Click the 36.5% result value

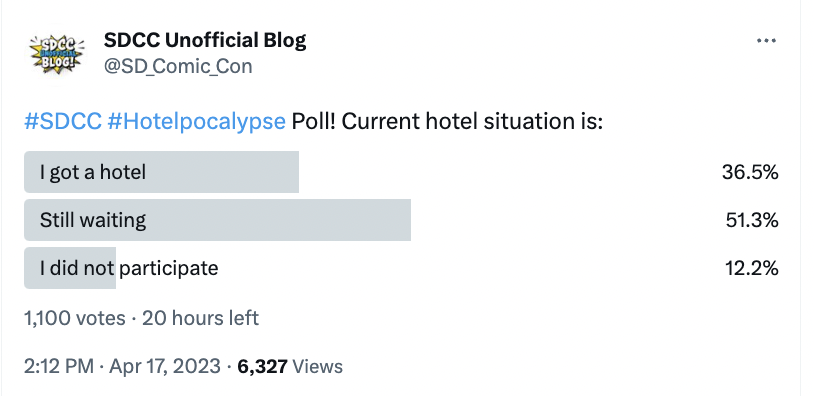pos(750,172)
